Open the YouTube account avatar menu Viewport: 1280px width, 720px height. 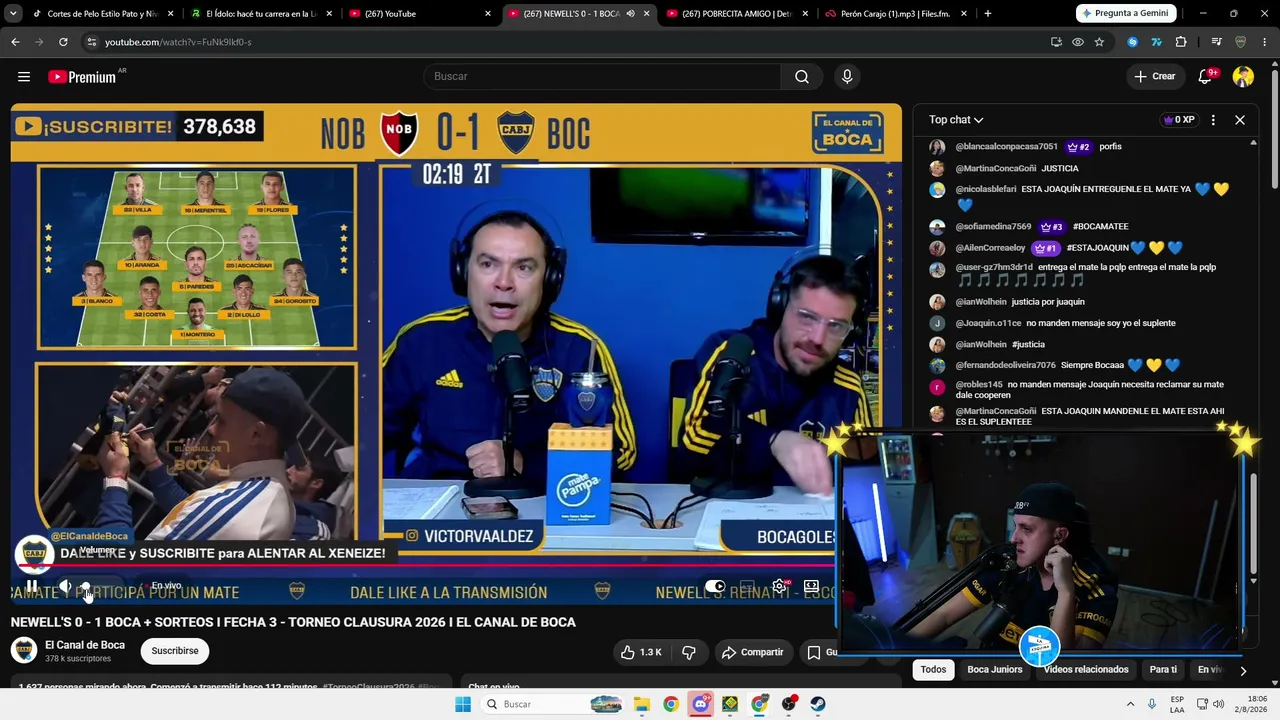pos(1243,77)
